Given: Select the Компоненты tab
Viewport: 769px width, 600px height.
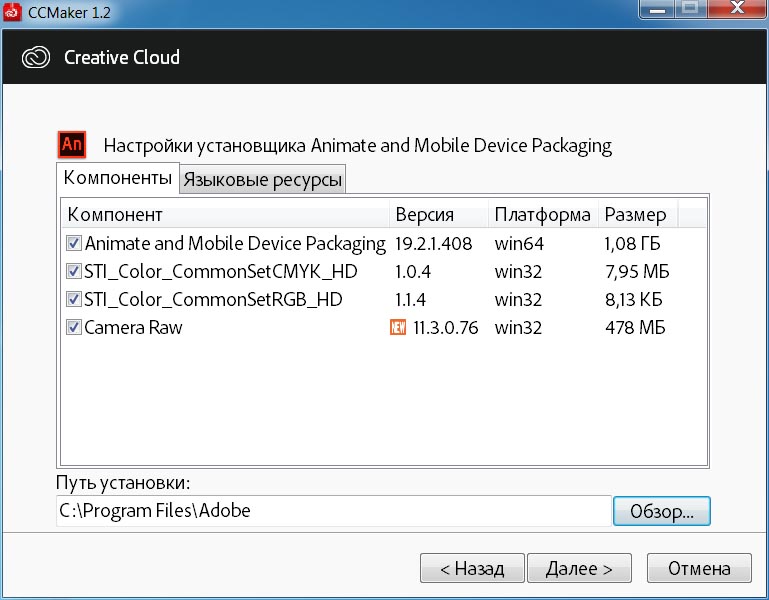Looking at the screenshot, I should [118, 178].
